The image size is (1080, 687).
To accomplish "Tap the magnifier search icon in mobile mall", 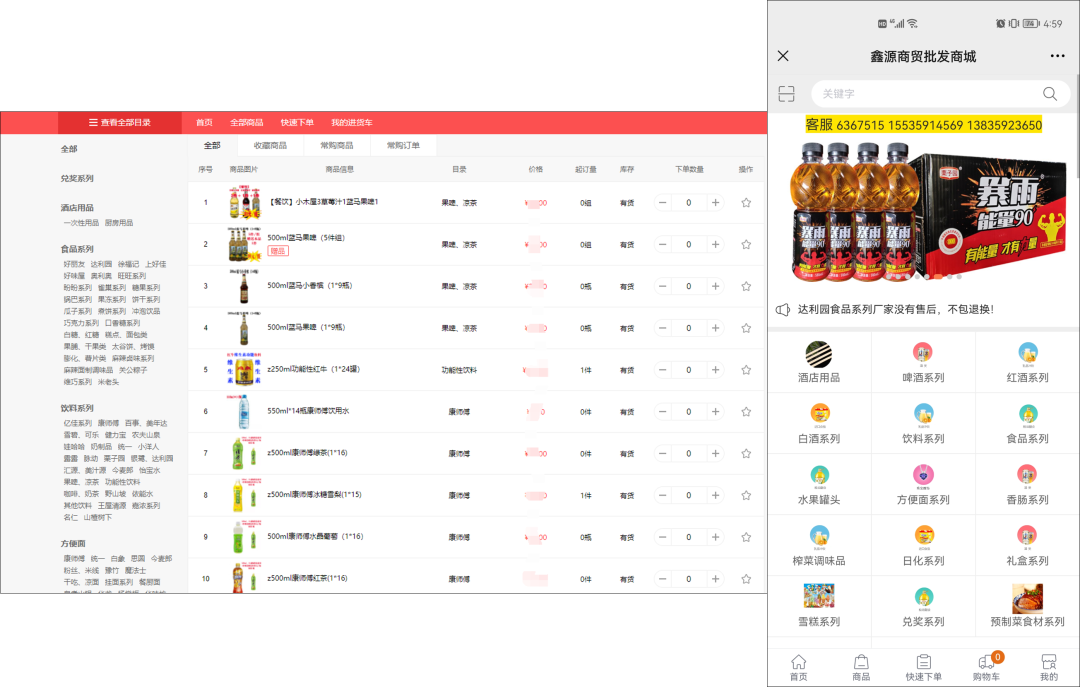I will (x=1050, y=94).
